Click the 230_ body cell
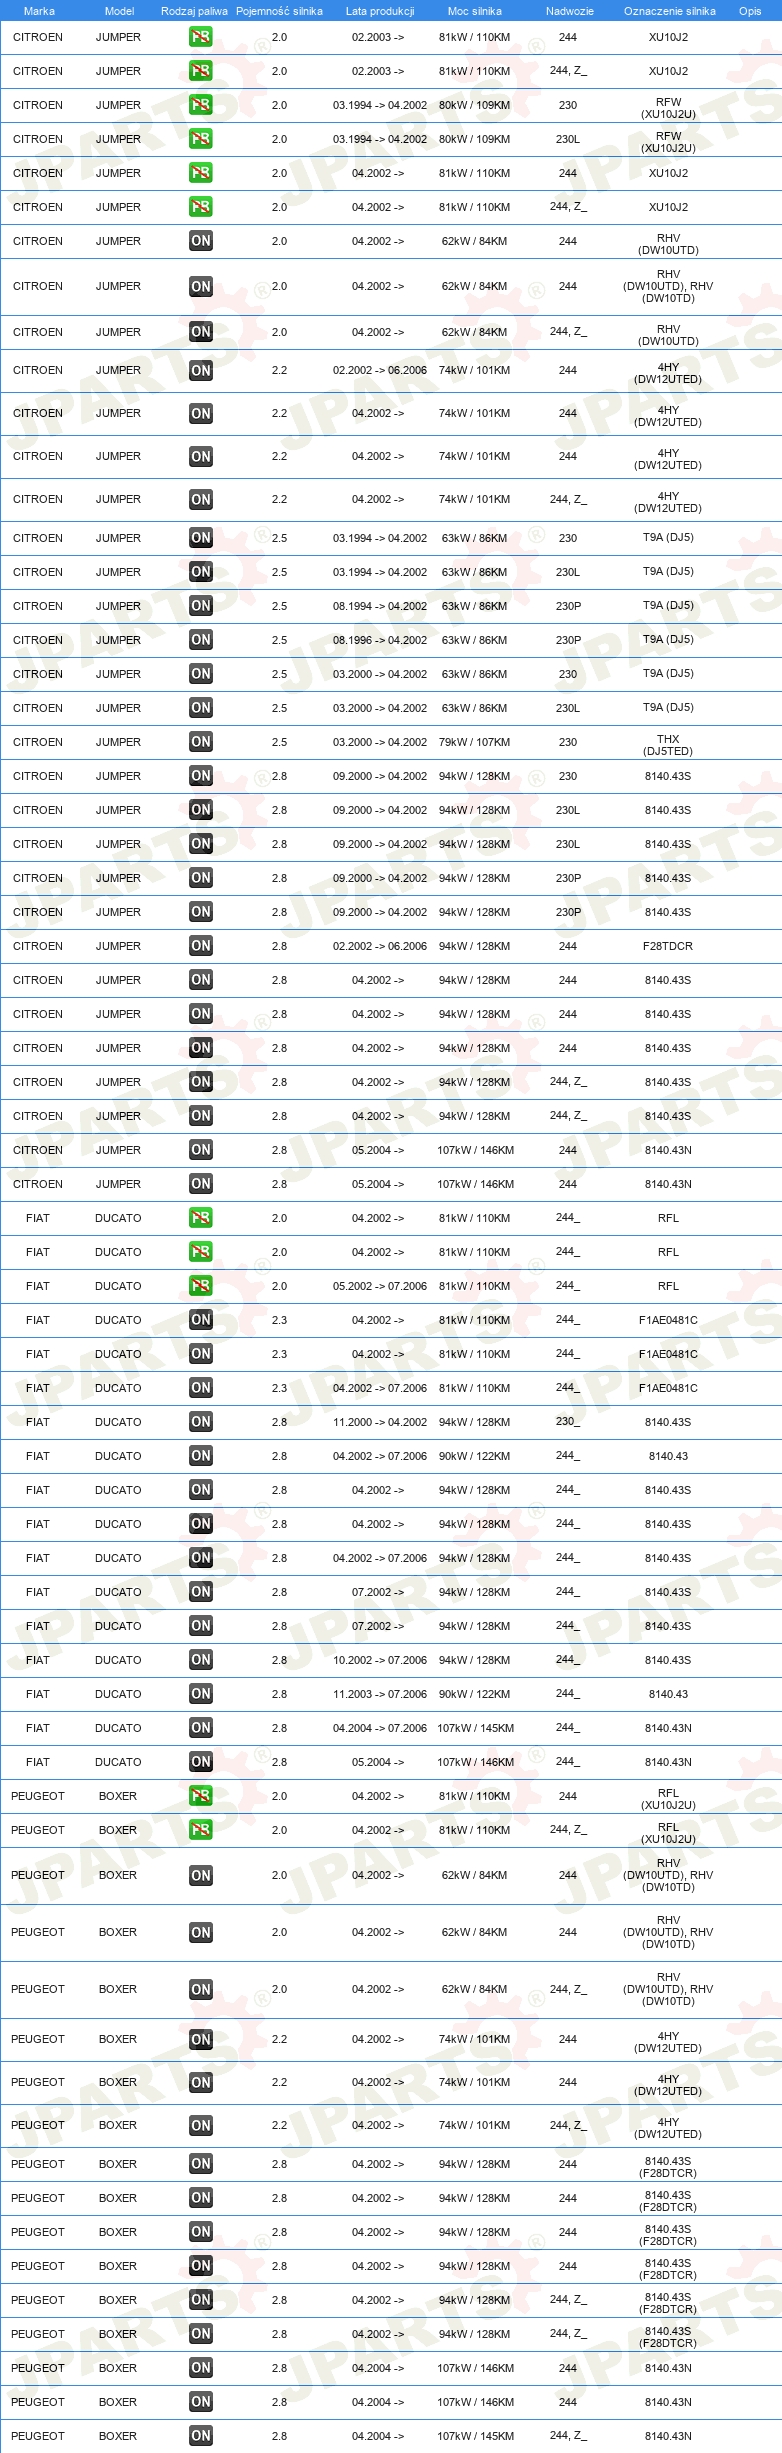Viewport: 782px width, 2453px height. point(568,1422)
